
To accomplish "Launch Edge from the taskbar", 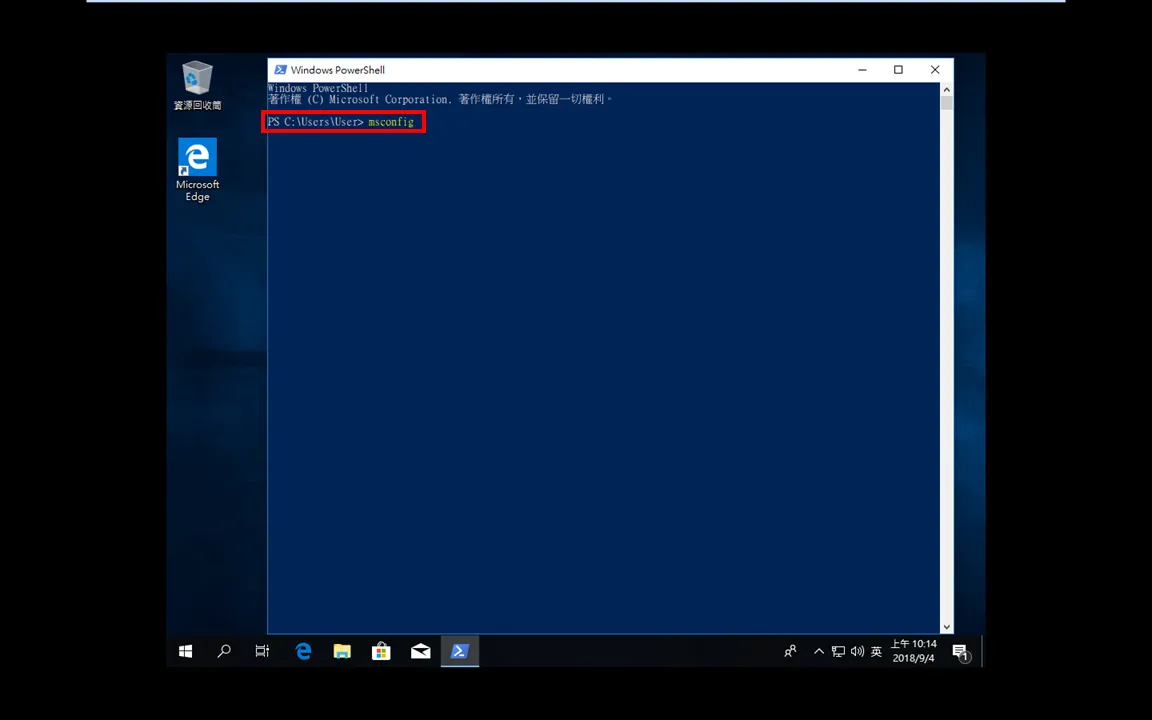I will tap(303, 651).
